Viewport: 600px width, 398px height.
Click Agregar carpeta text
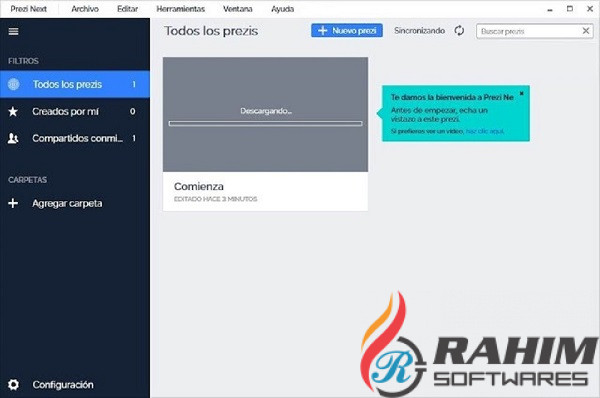coord(67,203)
